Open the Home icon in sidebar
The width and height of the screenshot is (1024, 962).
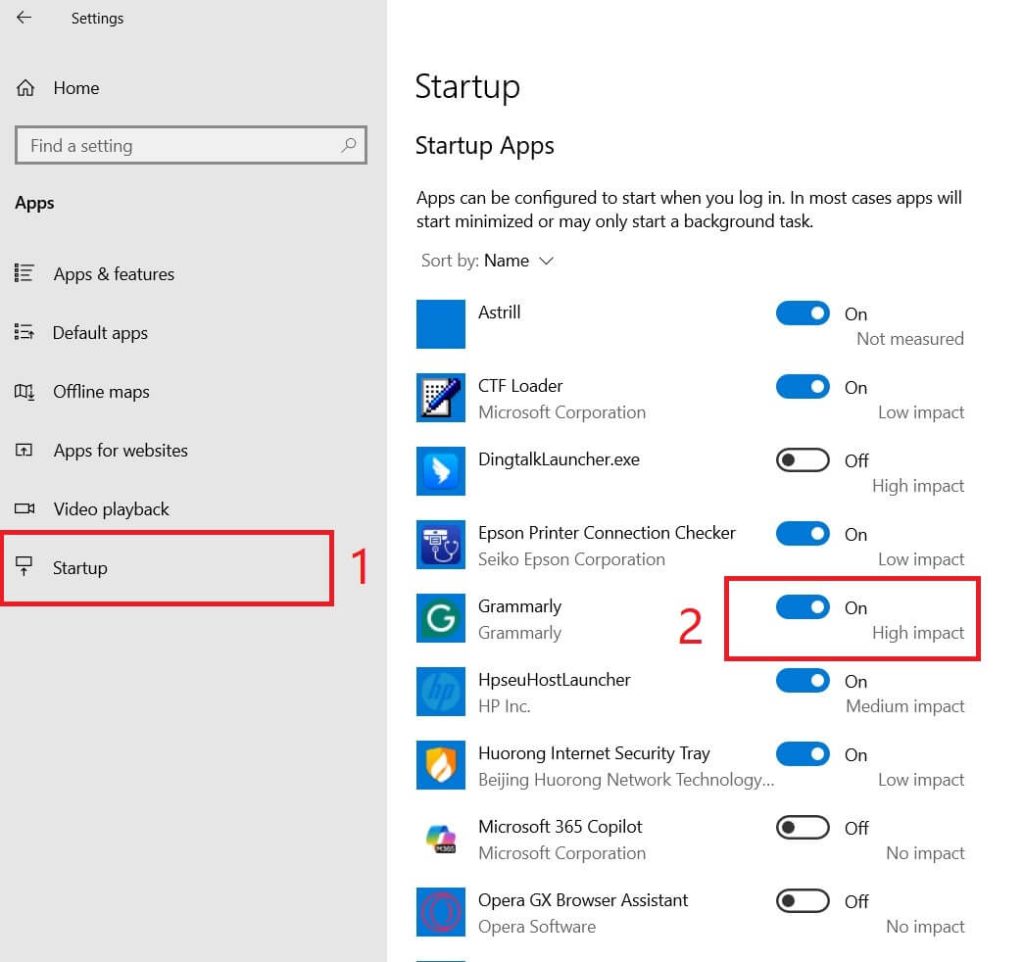pyautogui.click(x=25, y=88)
